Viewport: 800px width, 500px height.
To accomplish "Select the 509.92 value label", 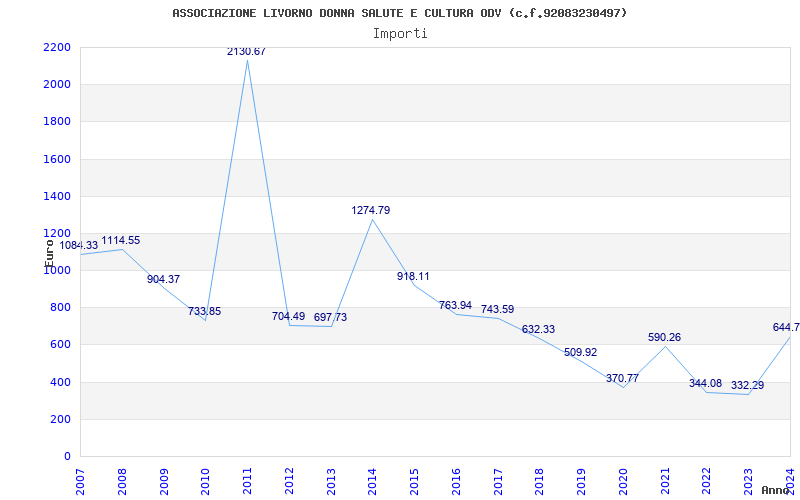I will point(581,353).
